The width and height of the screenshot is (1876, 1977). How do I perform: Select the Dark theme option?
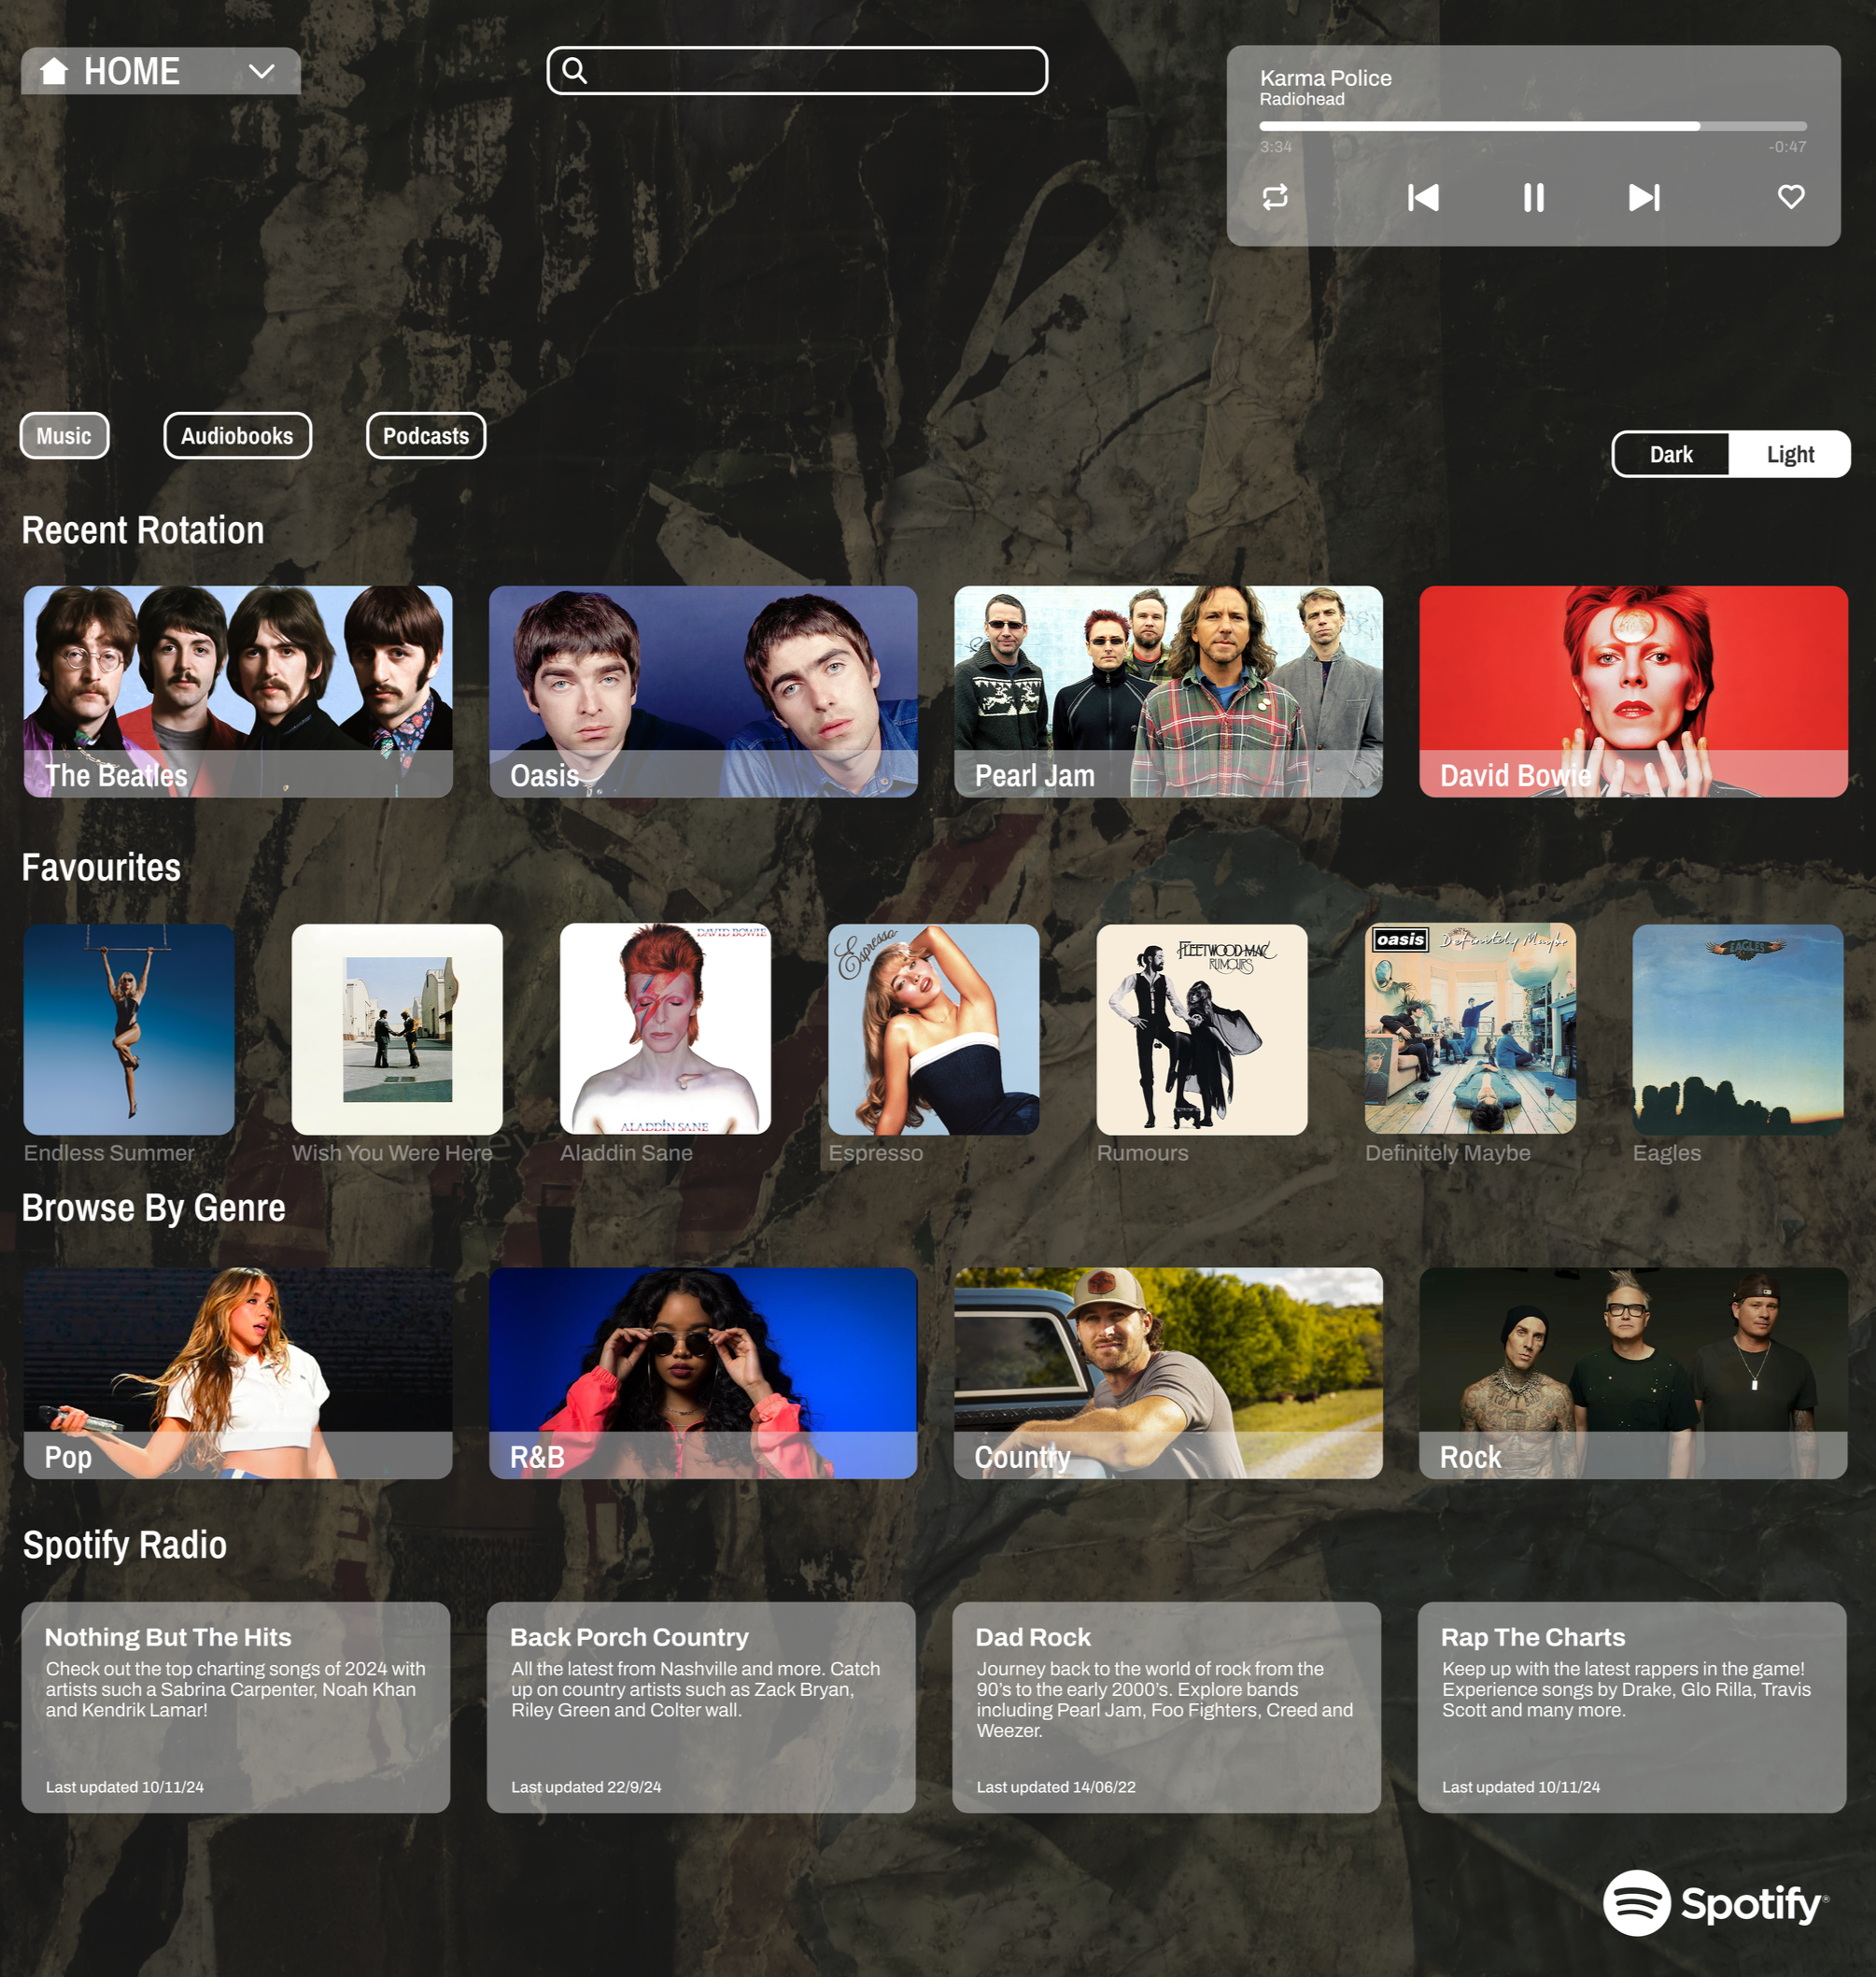(1670, 454)
